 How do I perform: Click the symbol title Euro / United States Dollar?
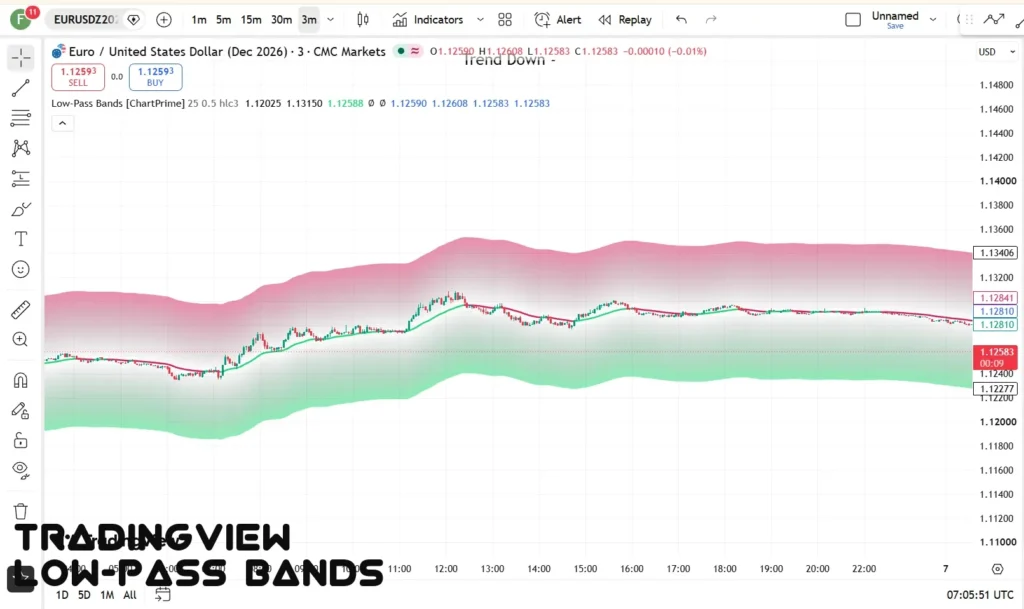[x=227, y=52]
